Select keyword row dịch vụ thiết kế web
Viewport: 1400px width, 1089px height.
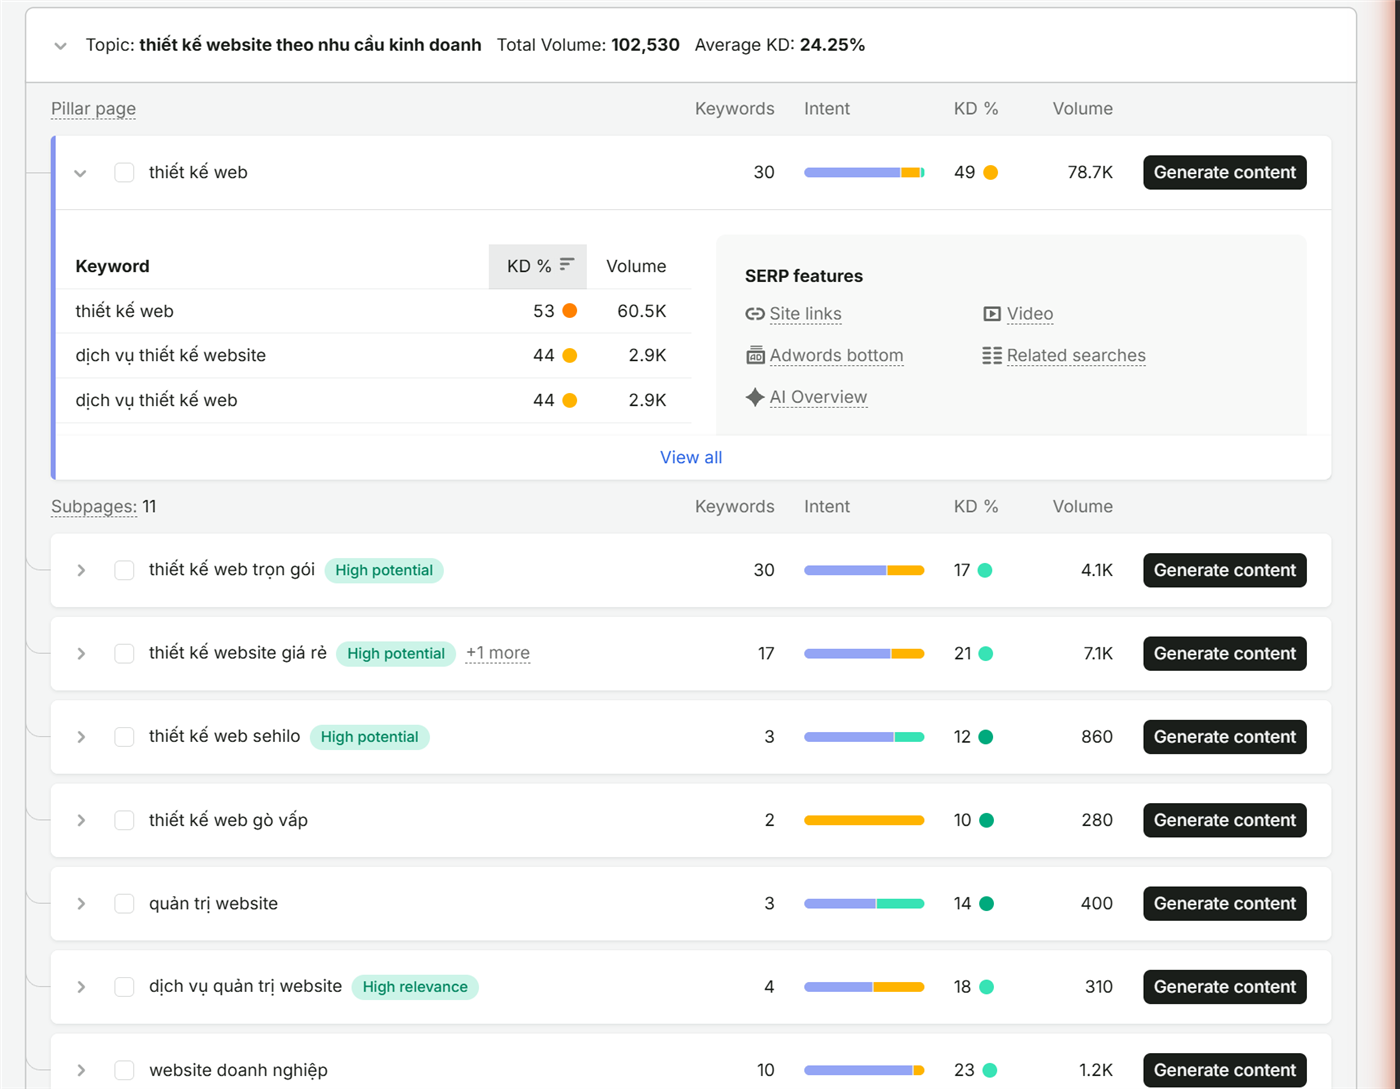pyautogui.click(x=373, y=400)
